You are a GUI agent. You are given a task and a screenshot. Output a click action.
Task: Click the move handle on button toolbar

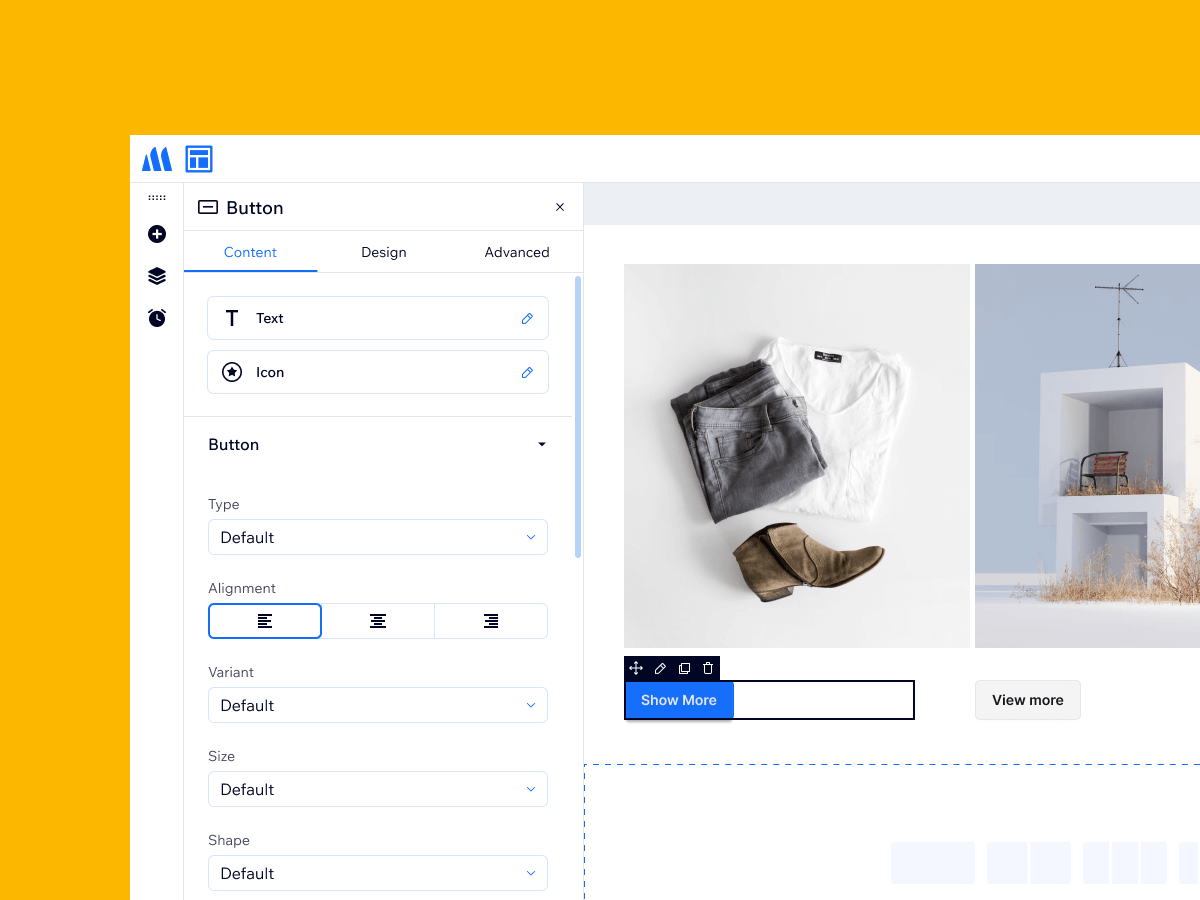tap(636, 668)
